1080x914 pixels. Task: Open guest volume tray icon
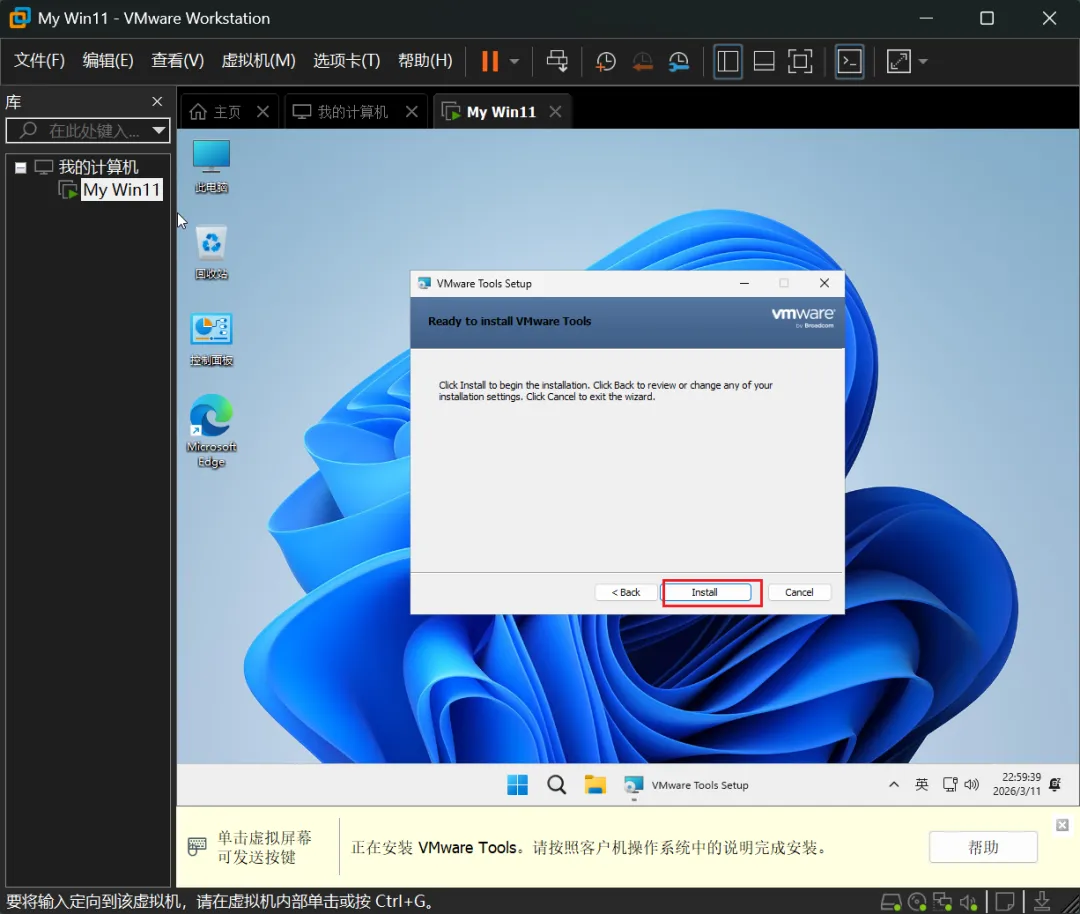(971, 785)
